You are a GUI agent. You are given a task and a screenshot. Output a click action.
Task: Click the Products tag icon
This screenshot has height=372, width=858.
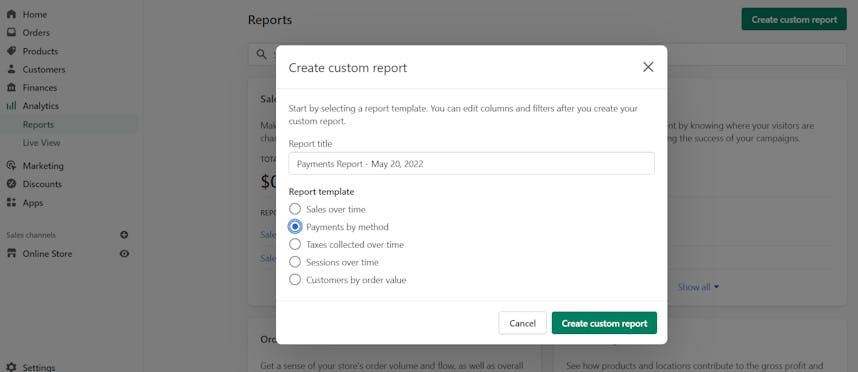point(11,51)
